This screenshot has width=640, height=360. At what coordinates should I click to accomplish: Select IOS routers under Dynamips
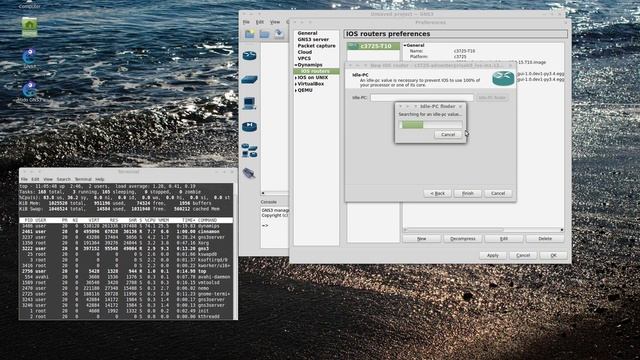click(316, 71)
